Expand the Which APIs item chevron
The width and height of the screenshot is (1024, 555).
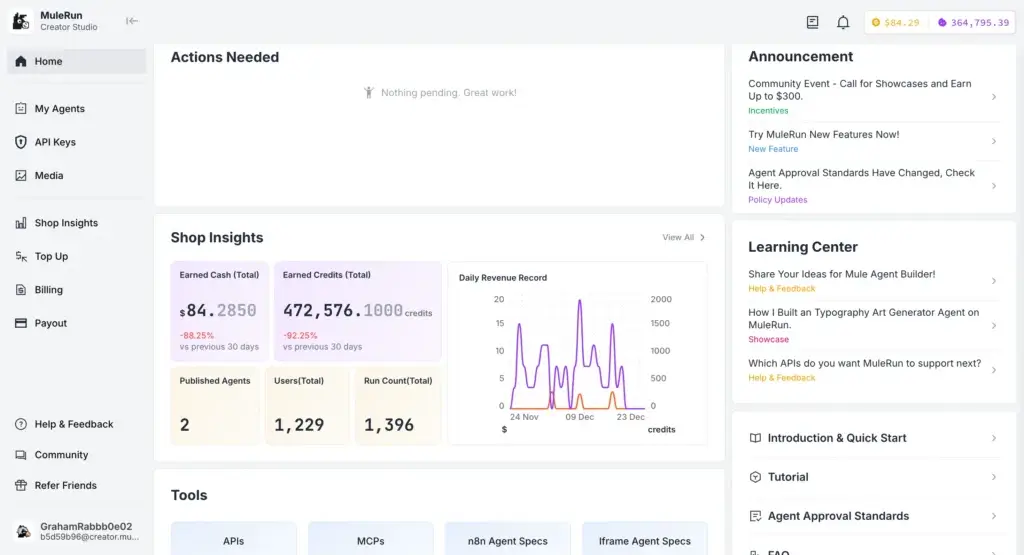pos(993,370)
